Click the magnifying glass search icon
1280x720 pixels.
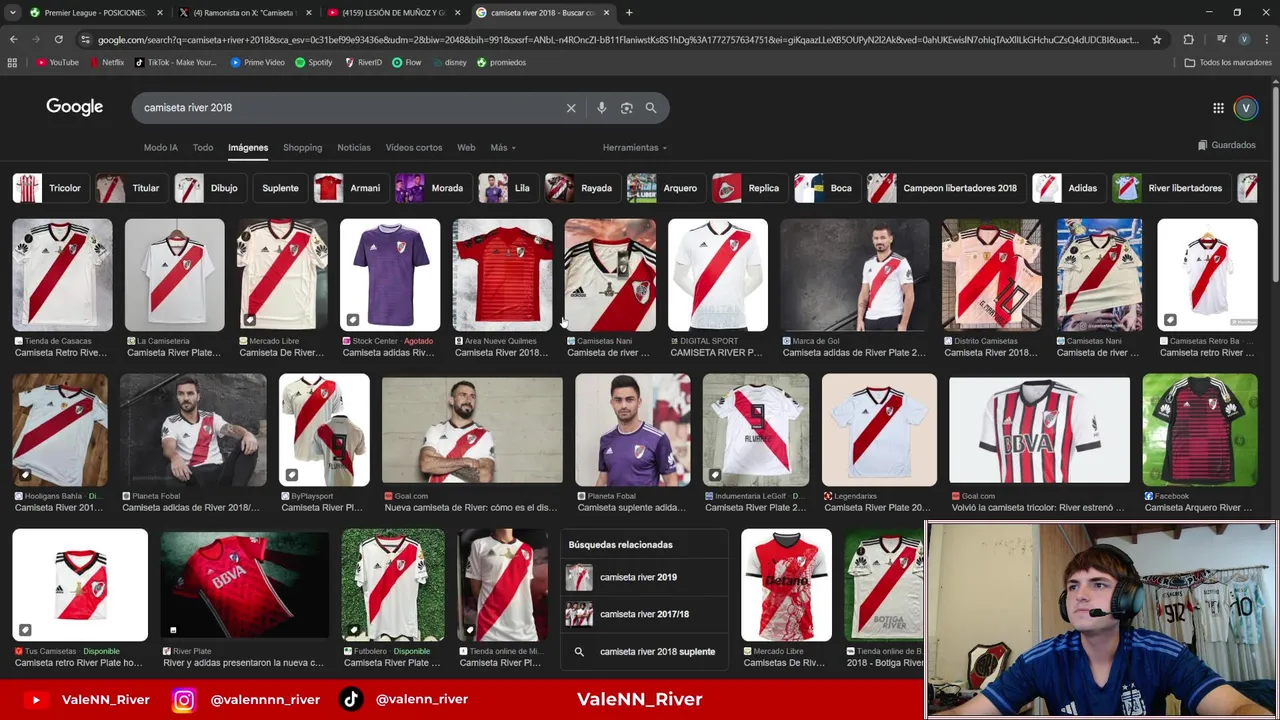651,108
